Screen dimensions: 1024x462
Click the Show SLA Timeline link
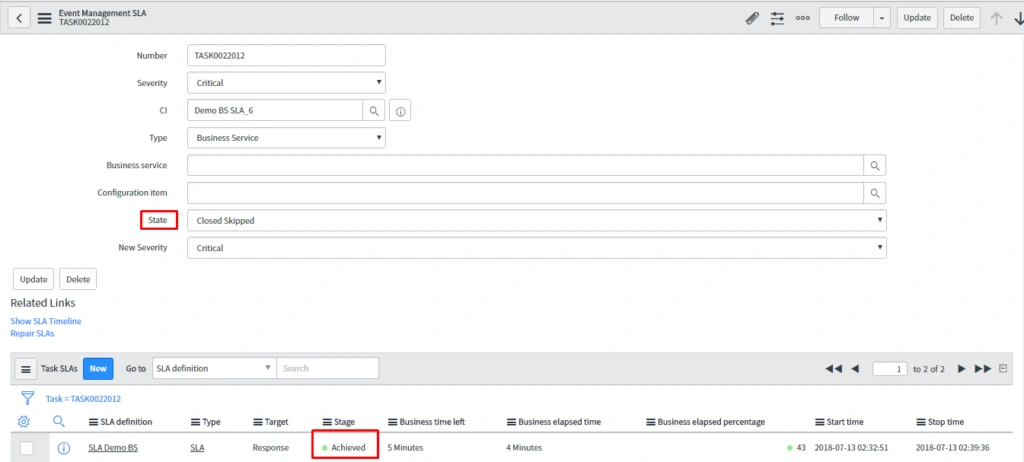[x=46, y=321]
